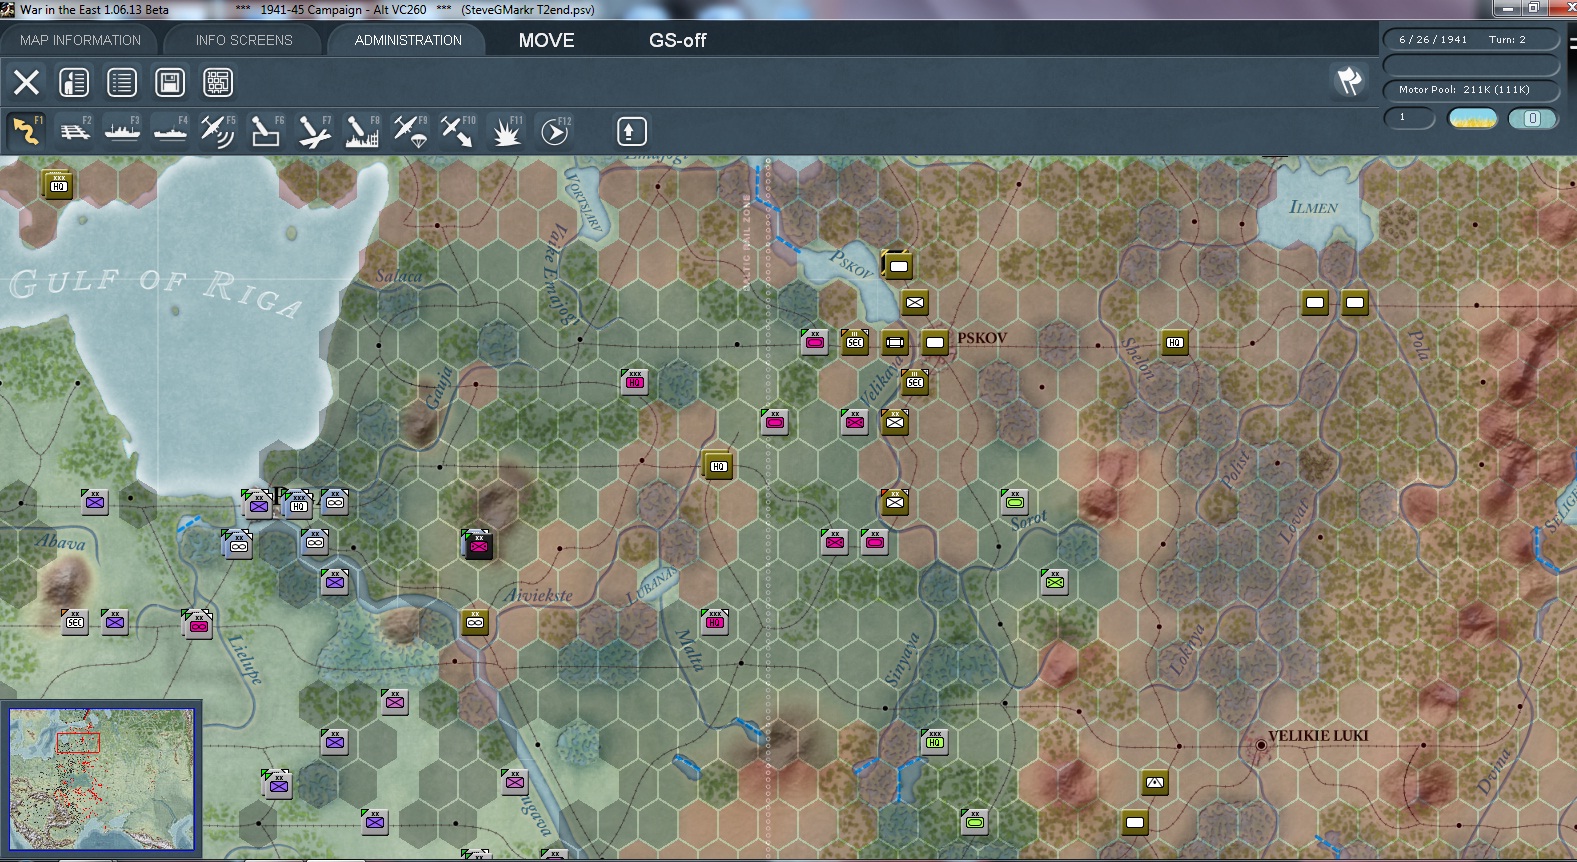Click the up-arrow icon beside F12
1577x862 pixels.
pos(631,131)
